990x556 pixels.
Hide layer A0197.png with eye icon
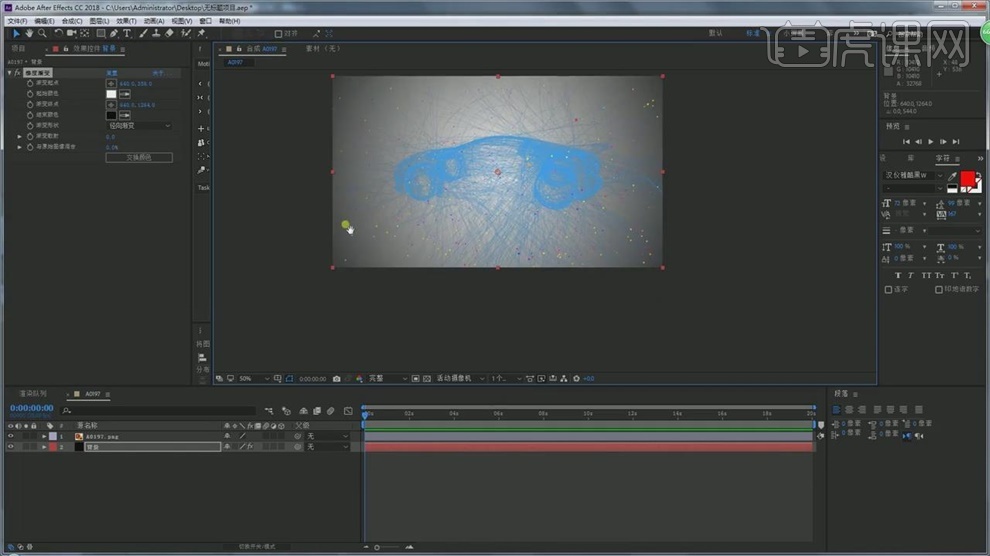click(x=10, y=436)
